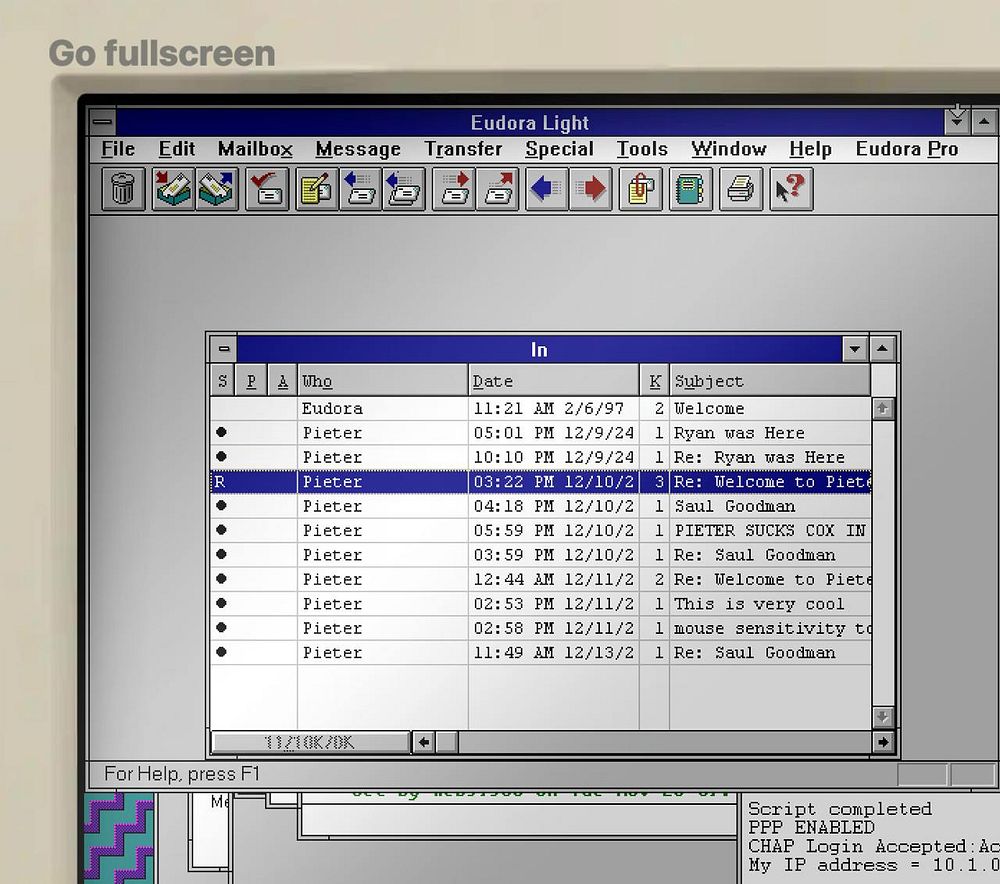Go to next message with red arrow
The width and height of the screenshot is (1000, 884).
590,189
